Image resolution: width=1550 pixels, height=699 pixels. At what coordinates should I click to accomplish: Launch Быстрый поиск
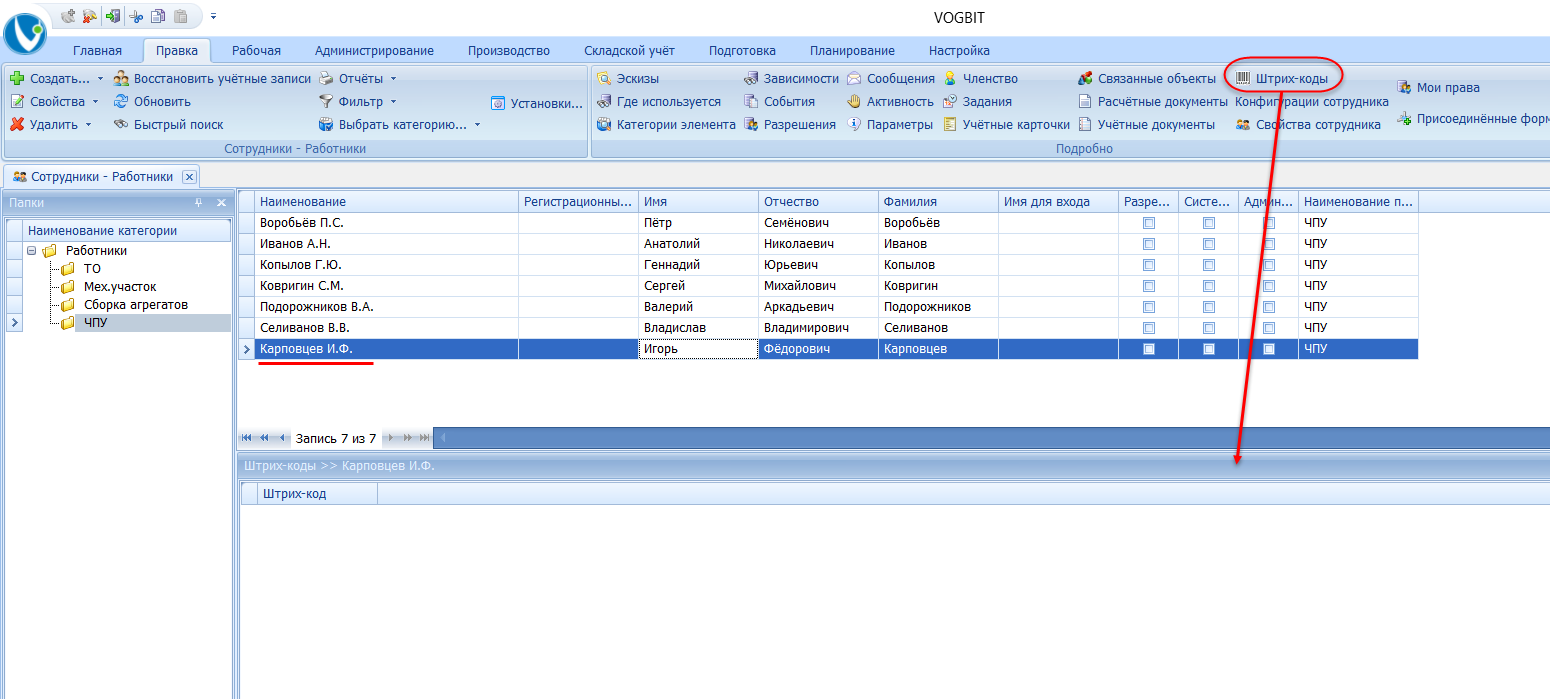(168, 125)
